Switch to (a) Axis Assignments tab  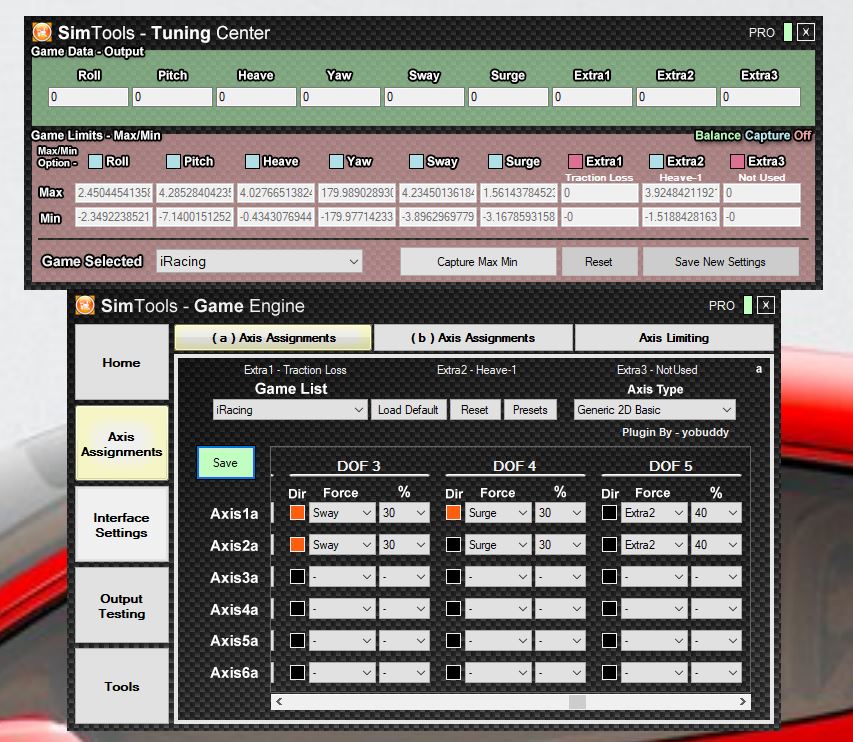tap(273, 338)
